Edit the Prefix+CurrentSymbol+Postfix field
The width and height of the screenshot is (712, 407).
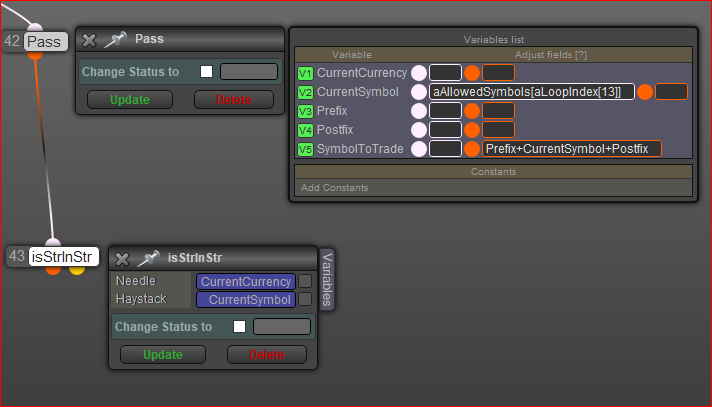(x=572, y=149)
